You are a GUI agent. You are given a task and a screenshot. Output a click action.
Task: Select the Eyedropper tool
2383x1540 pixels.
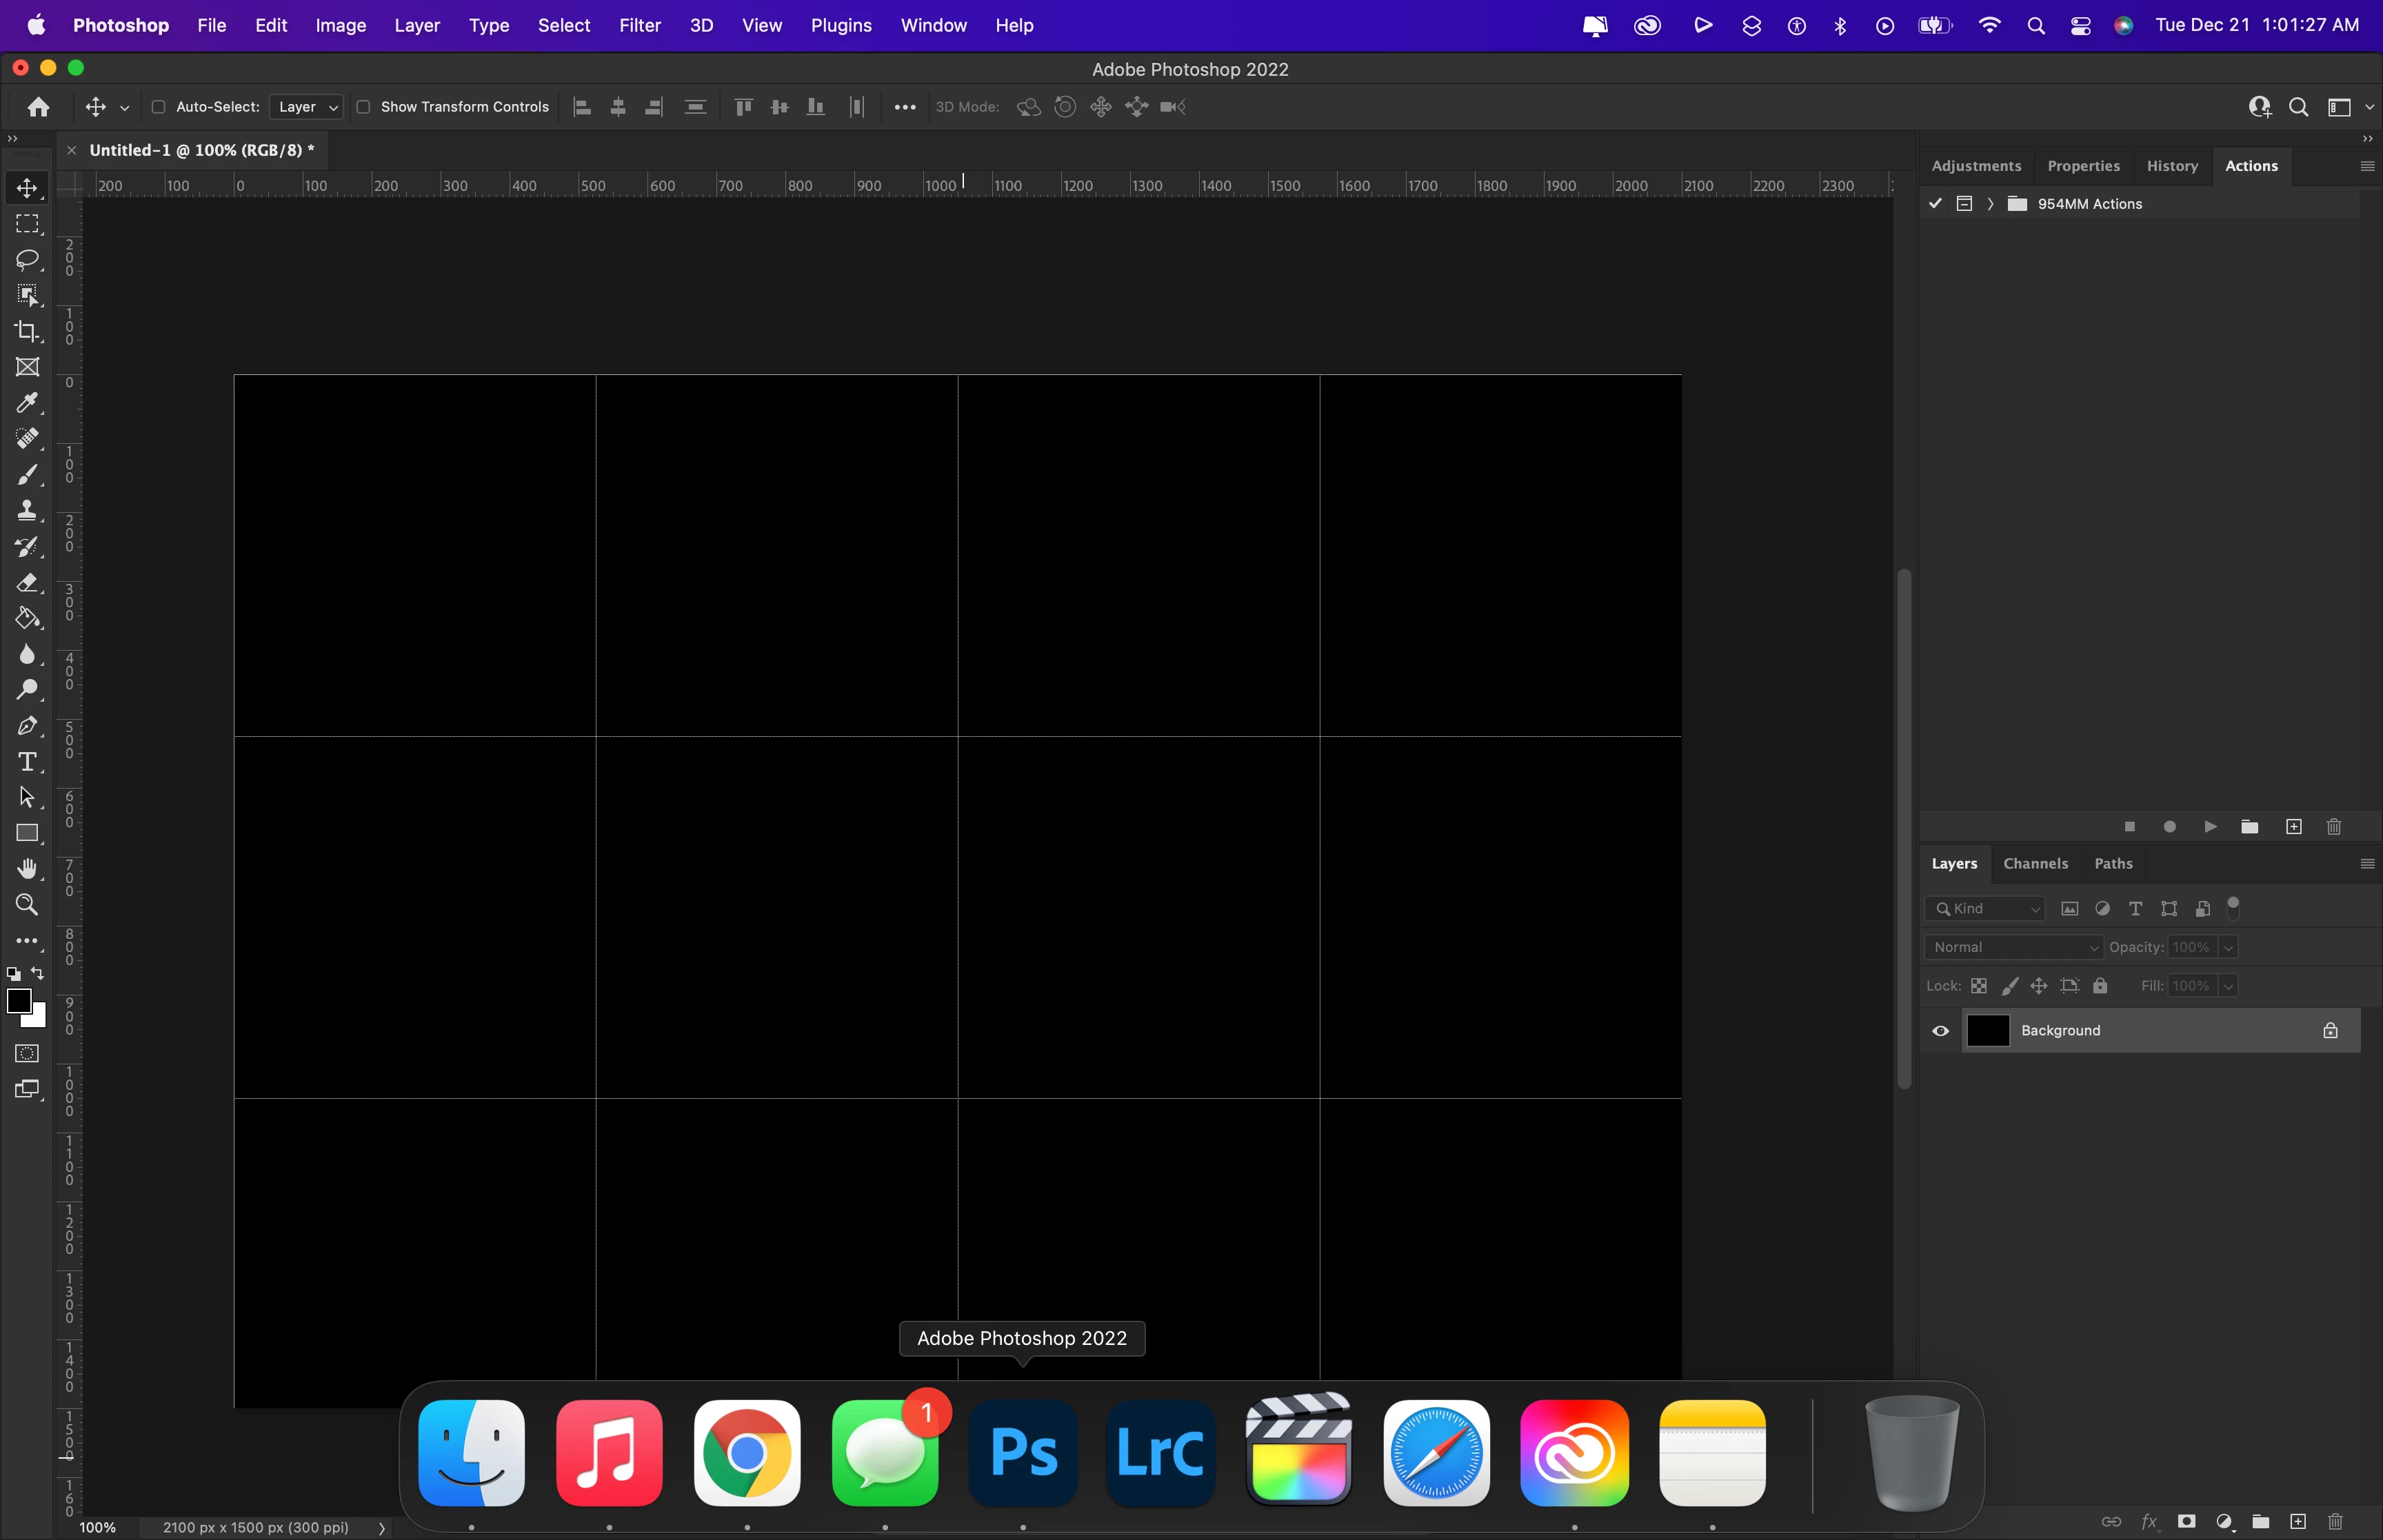(x=27, y=403)
